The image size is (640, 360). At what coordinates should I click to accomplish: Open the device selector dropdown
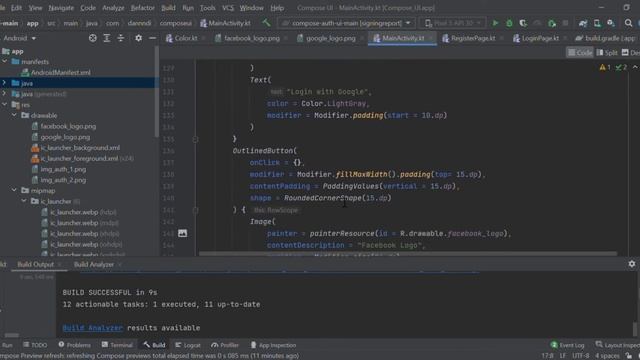tap(453, 23)
